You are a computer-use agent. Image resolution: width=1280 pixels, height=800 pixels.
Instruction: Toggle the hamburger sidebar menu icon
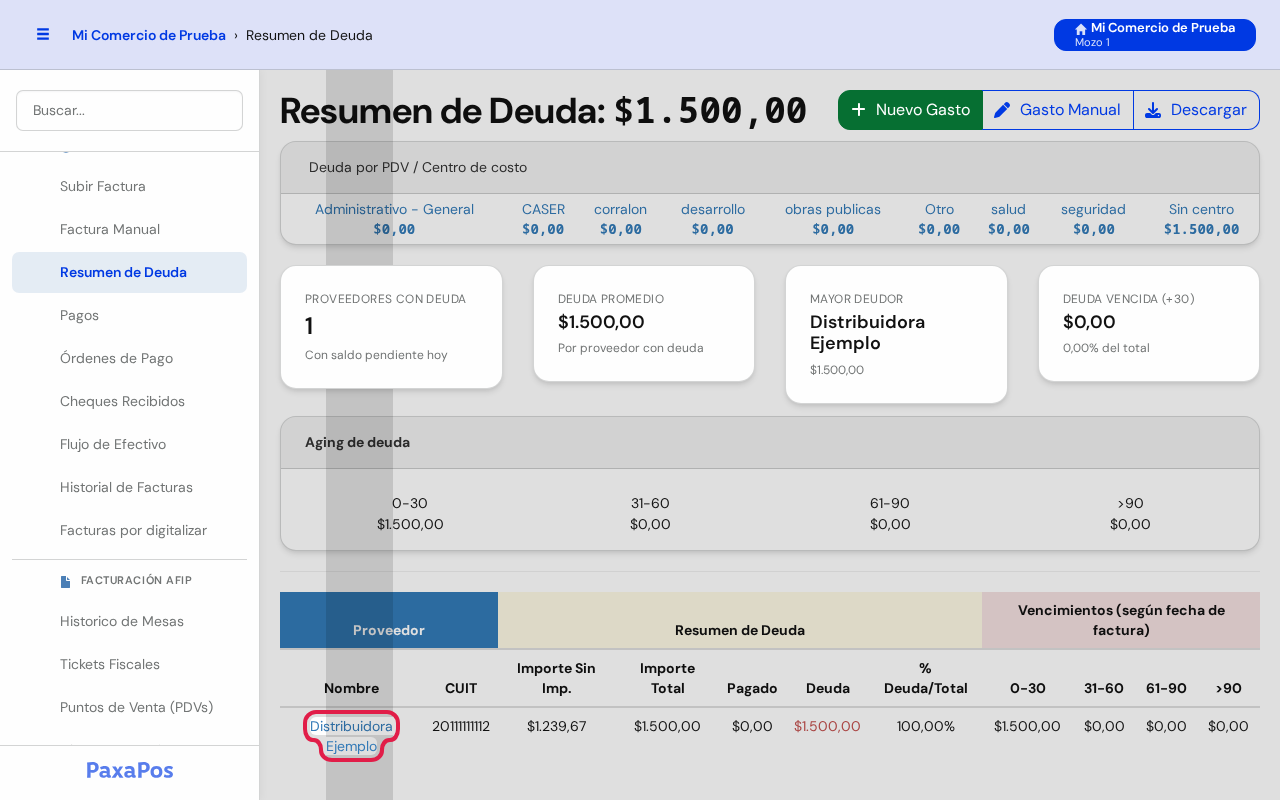pos(43,34)
